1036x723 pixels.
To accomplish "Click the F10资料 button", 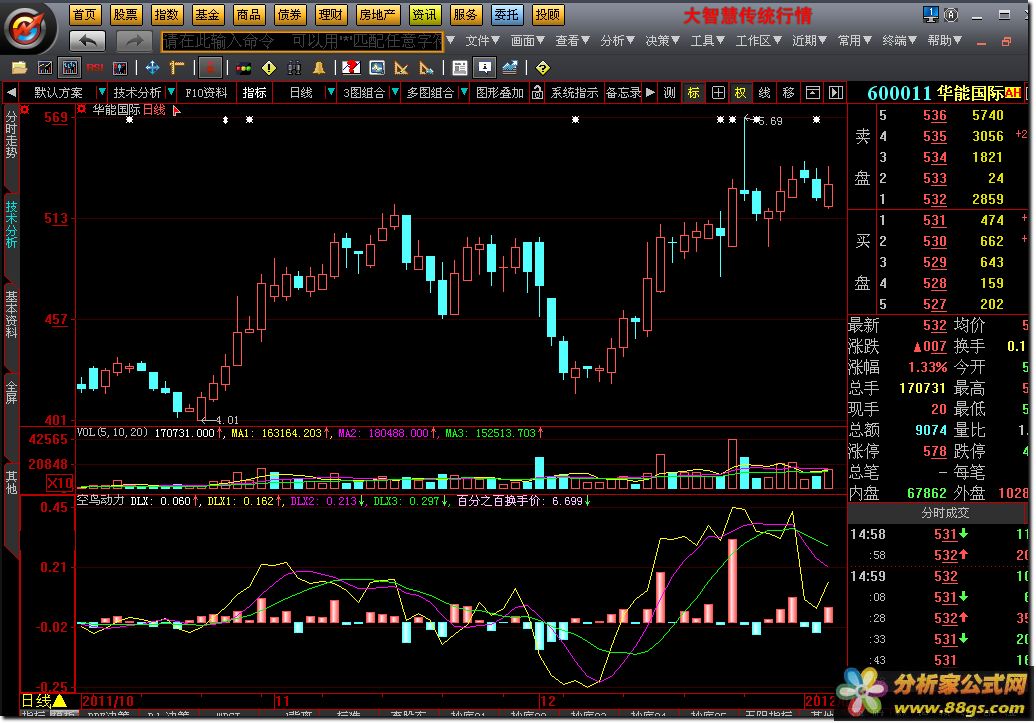I will (x=206, y=93).
